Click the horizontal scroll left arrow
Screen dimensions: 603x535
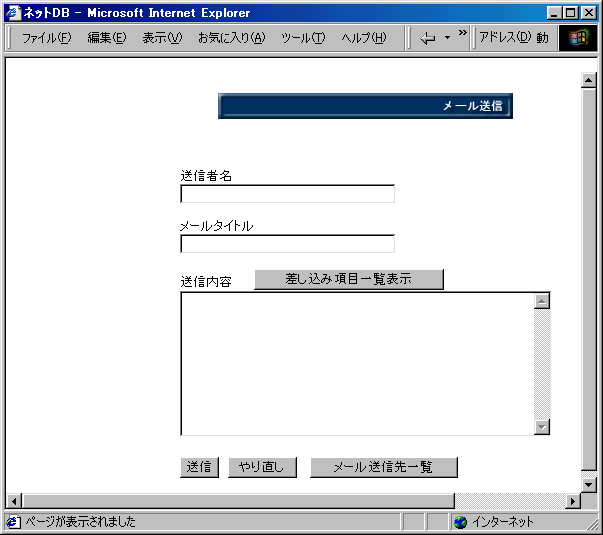coord(14,501)
